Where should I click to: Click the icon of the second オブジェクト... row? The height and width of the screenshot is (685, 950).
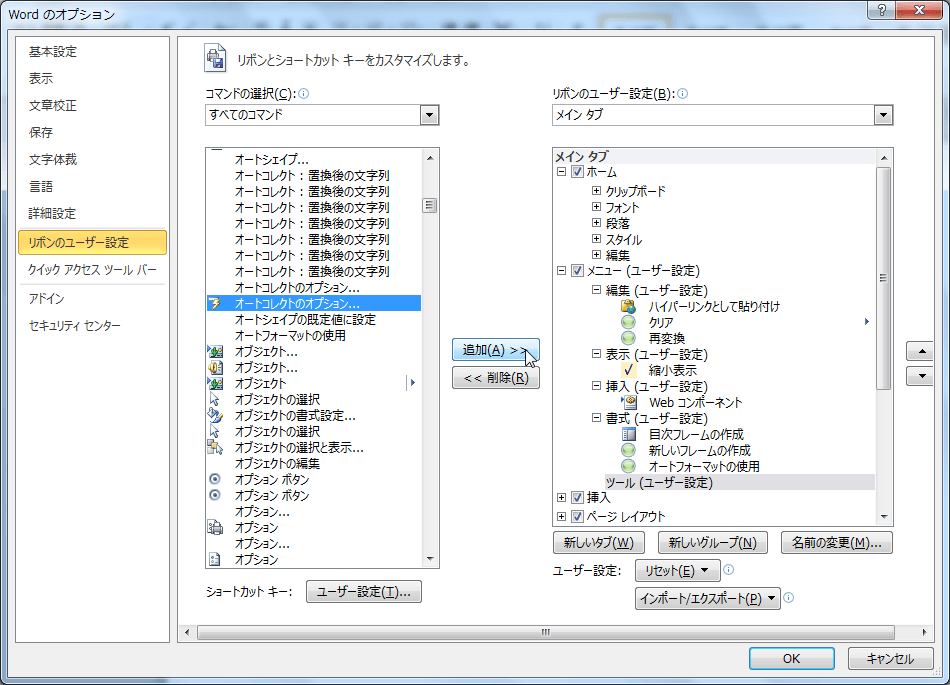tap(215, 367)
